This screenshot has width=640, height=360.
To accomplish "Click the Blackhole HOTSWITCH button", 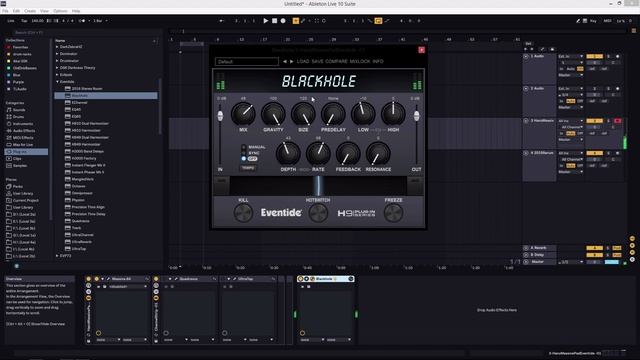I will [x=318, y=213].
